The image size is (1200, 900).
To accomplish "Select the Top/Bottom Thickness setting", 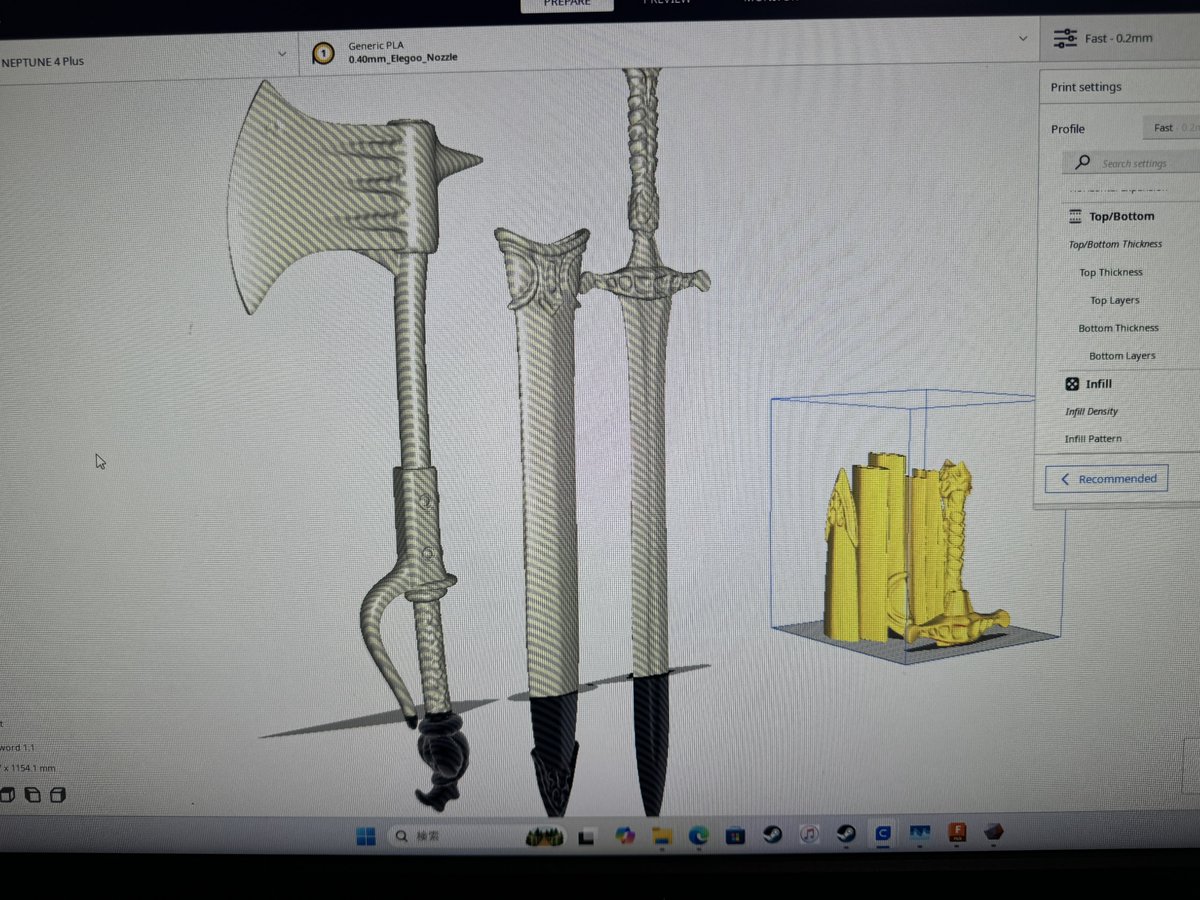I will click(1115, 244).
